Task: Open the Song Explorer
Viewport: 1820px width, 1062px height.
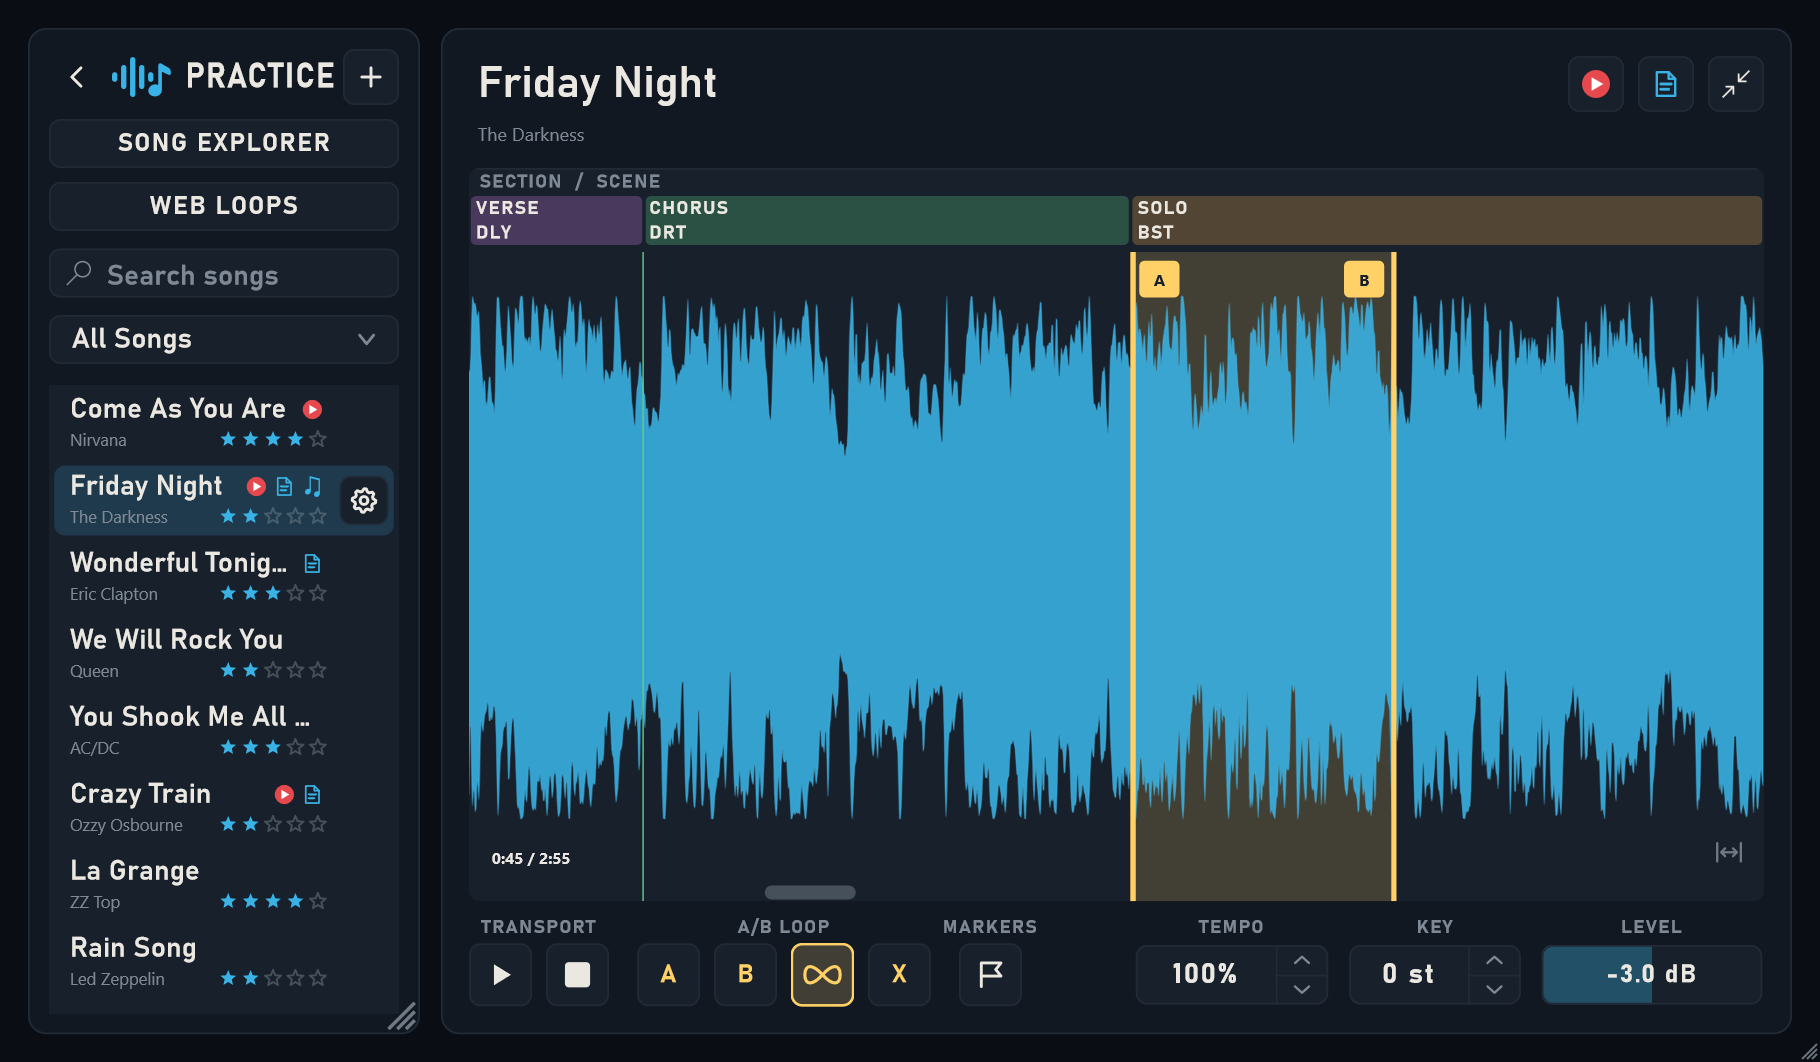Action: coord(224,143)
